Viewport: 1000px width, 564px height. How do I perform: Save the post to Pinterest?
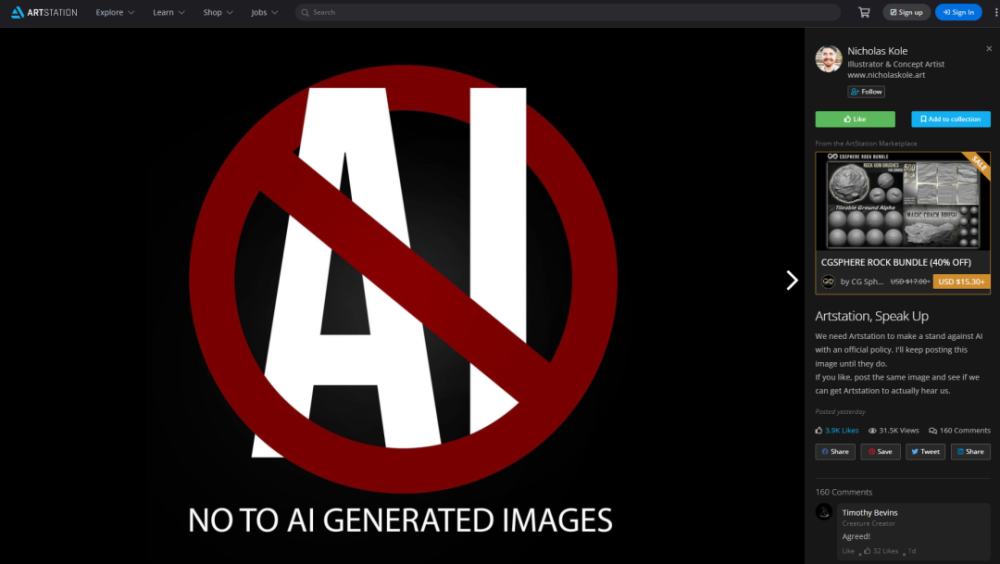[x=880, y=452]
